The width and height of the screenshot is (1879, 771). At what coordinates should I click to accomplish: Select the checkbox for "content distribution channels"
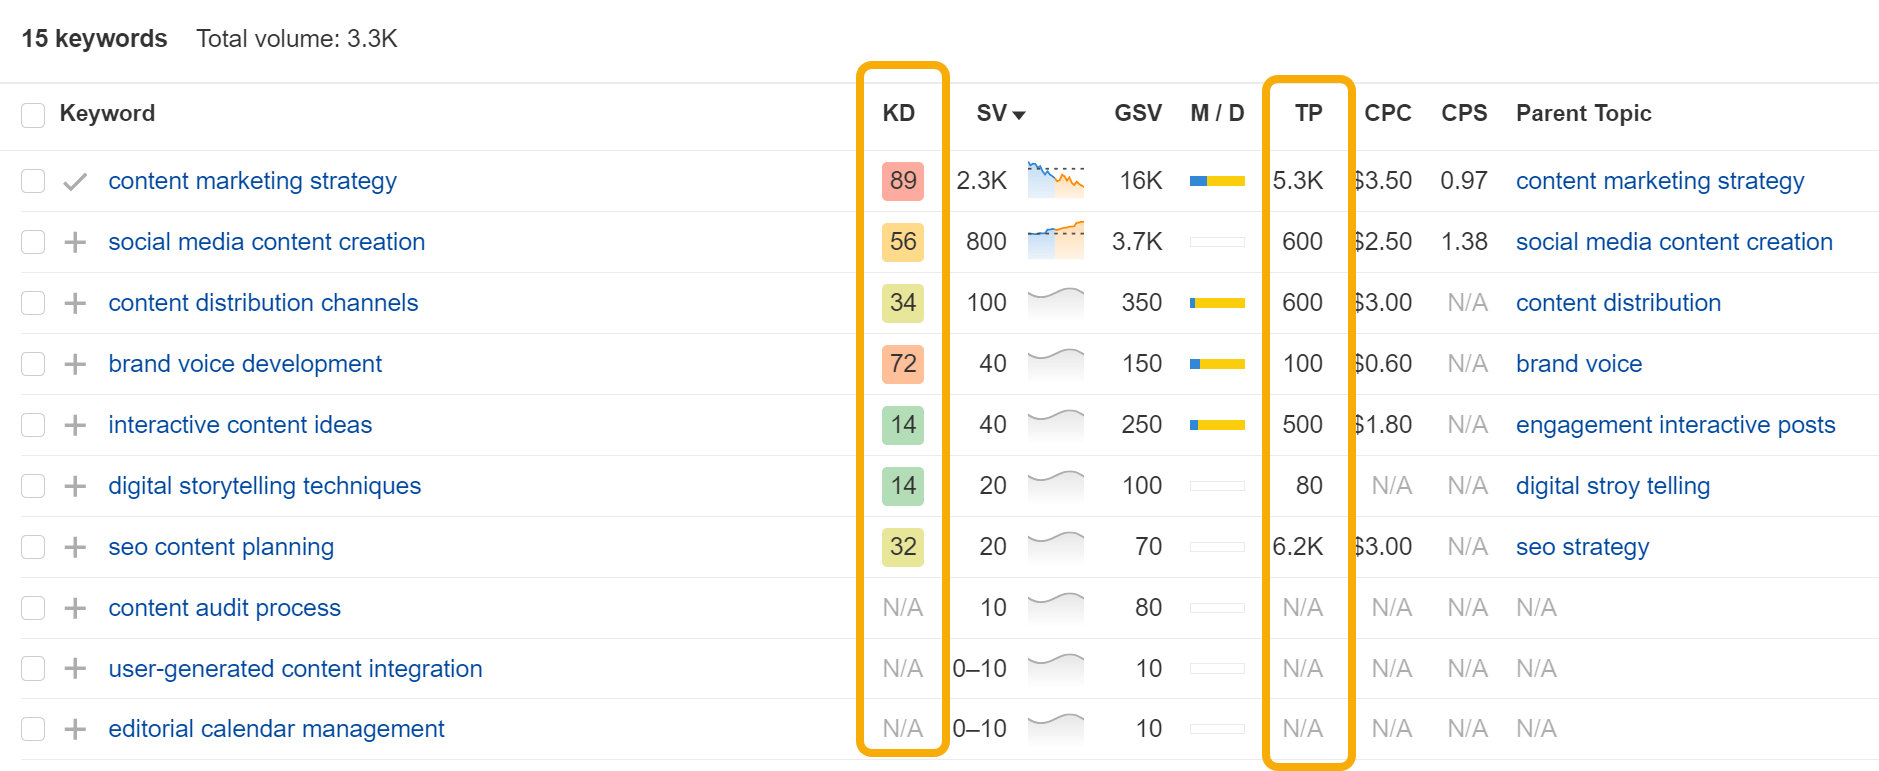click(x=33, y=303)
